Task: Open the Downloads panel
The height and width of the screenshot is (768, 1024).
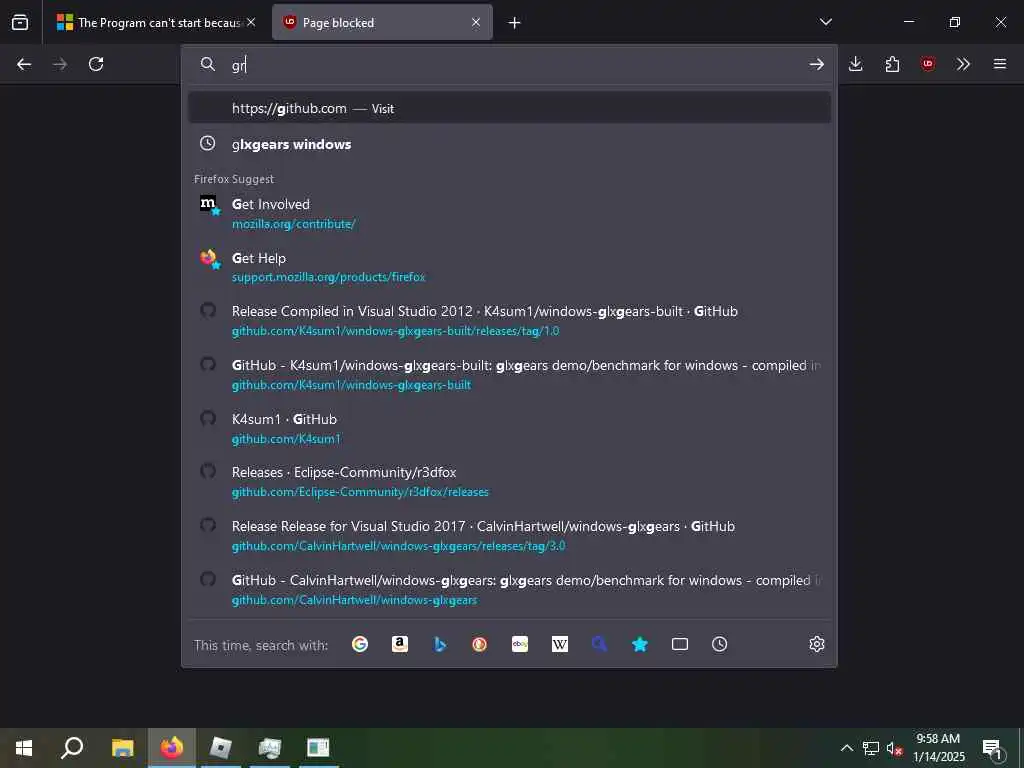Action: click(856, 64)
